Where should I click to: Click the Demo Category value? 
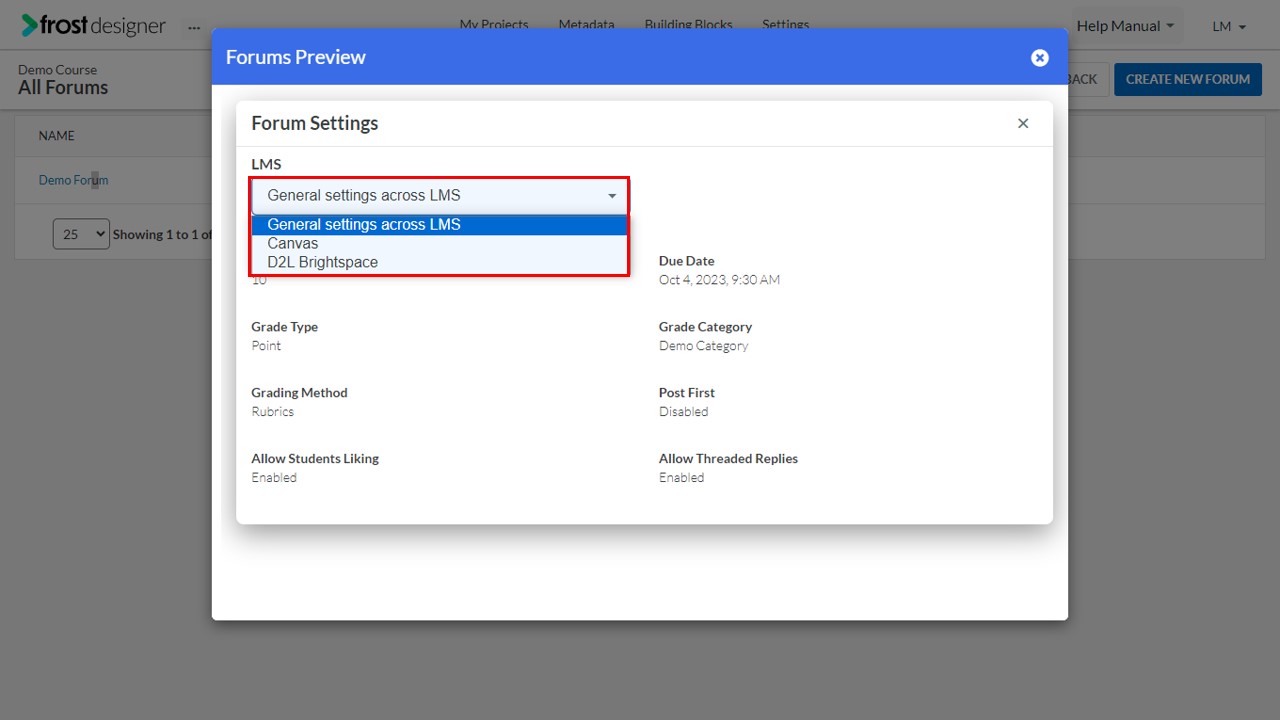point(703,346)
